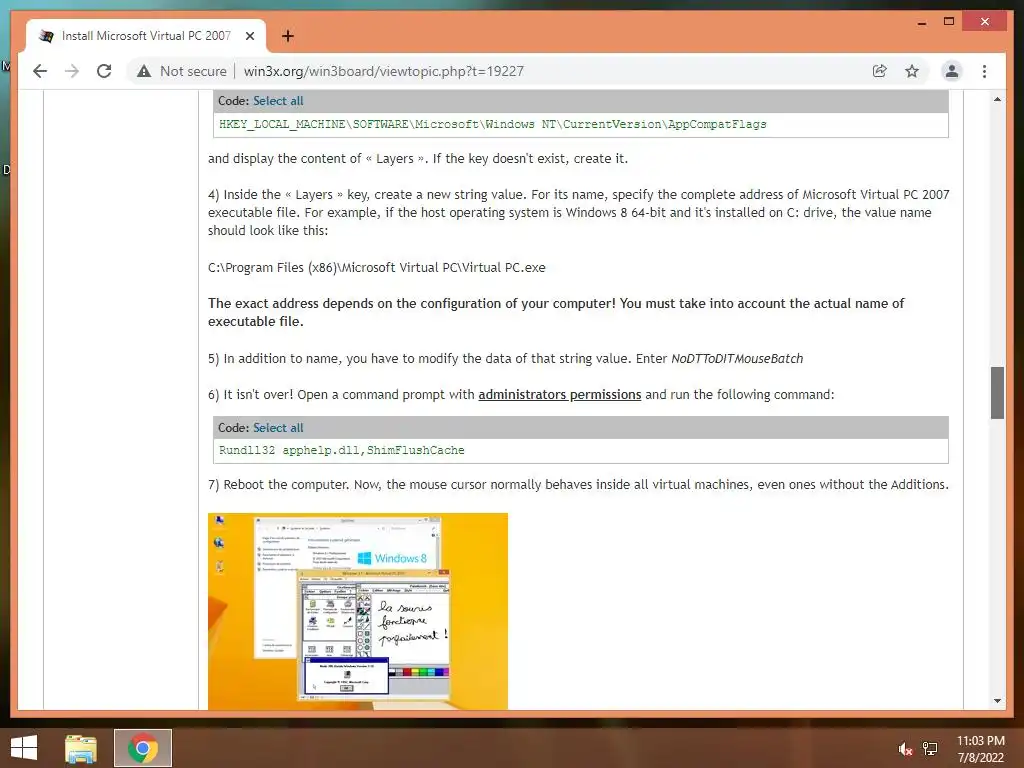Click the forward navigation arrow
The width and height of the screenshot is (1024, 768).
click(72, 71)
